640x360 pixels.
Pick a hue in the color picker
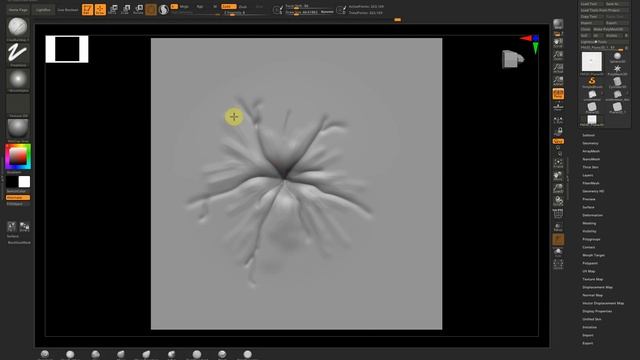pos(18,157)
